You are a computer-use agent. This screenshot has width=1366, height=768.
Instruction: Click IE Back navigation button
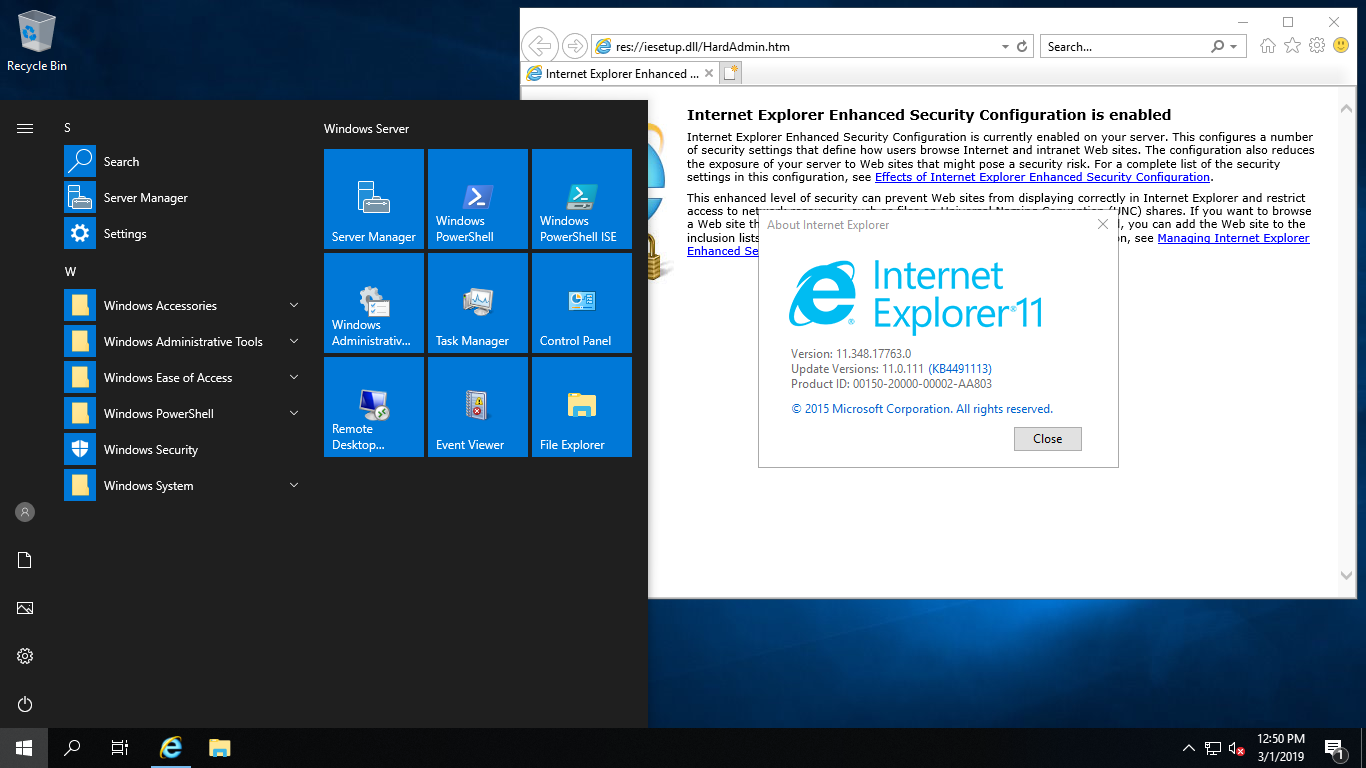[540, 46]
